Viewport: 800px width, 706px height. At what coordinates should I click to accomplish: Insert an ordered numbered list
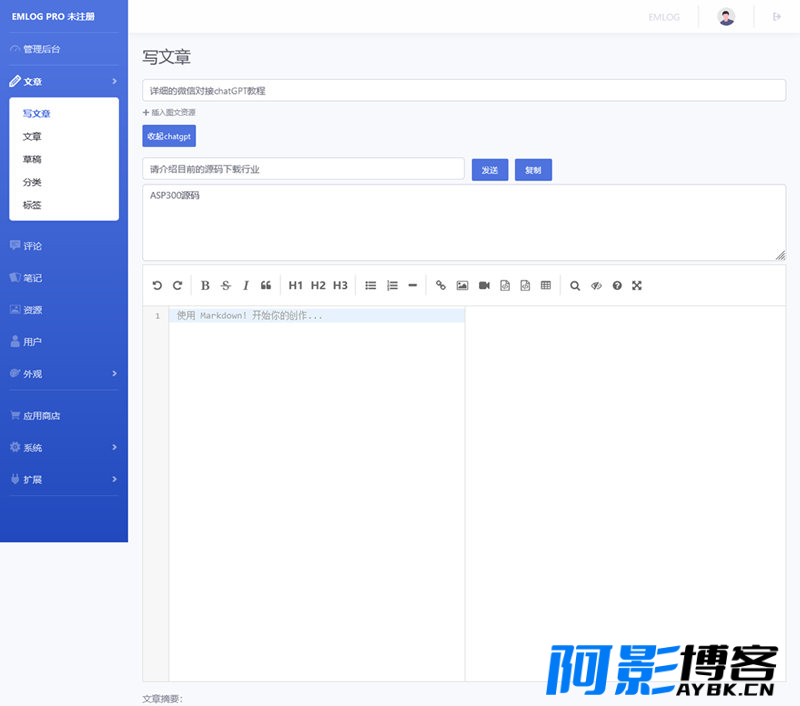tap(392, 286)
